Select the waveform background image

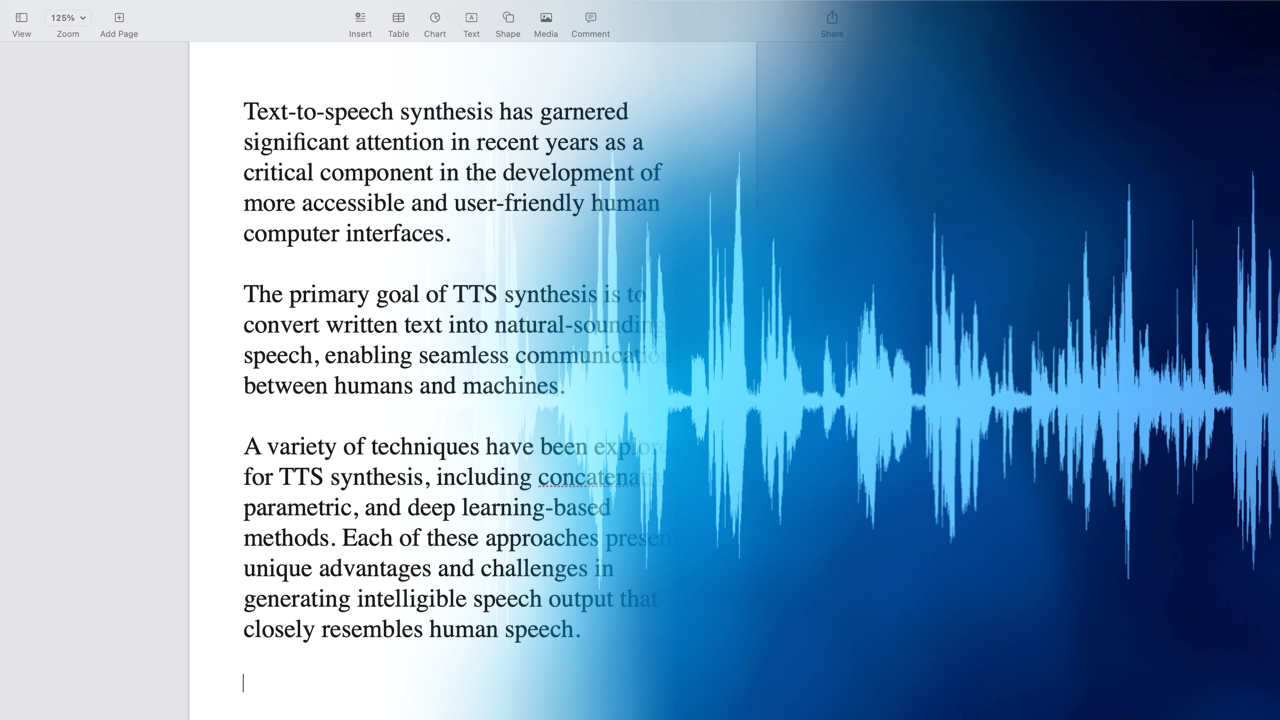[1000, 400]
